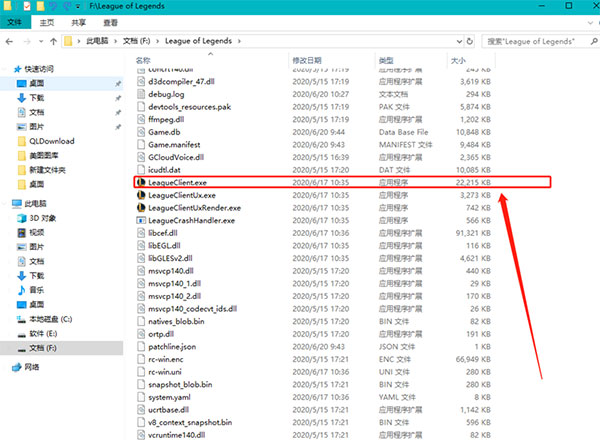This screenshot has width=600, height=440.
Task: Switch to the 主页 ribbon tab
Action: (x=47, y=23)
